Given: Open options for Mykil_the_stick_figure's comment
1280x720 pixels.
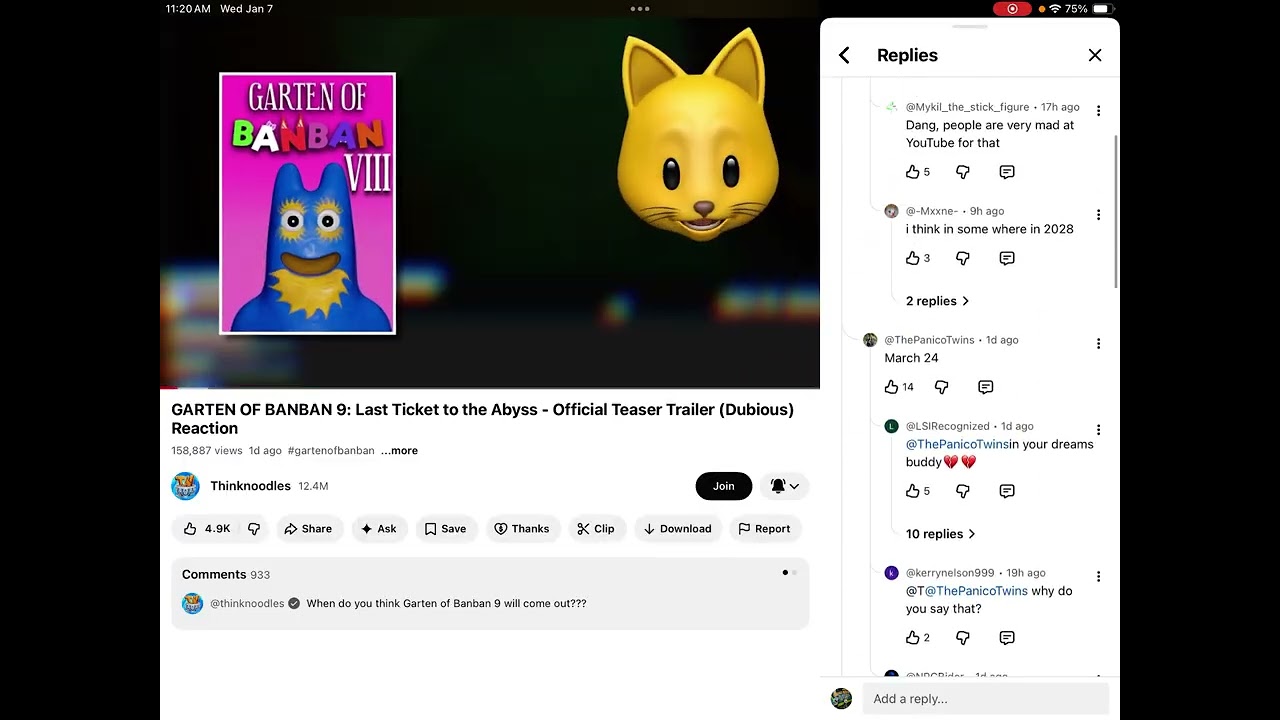Looking at the screenshot, I should click(x=1098, y=111).
